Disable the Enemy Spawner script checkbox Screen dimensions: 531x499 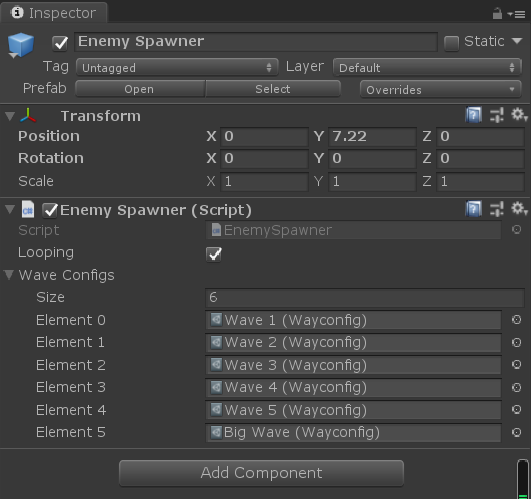(50, 210)
